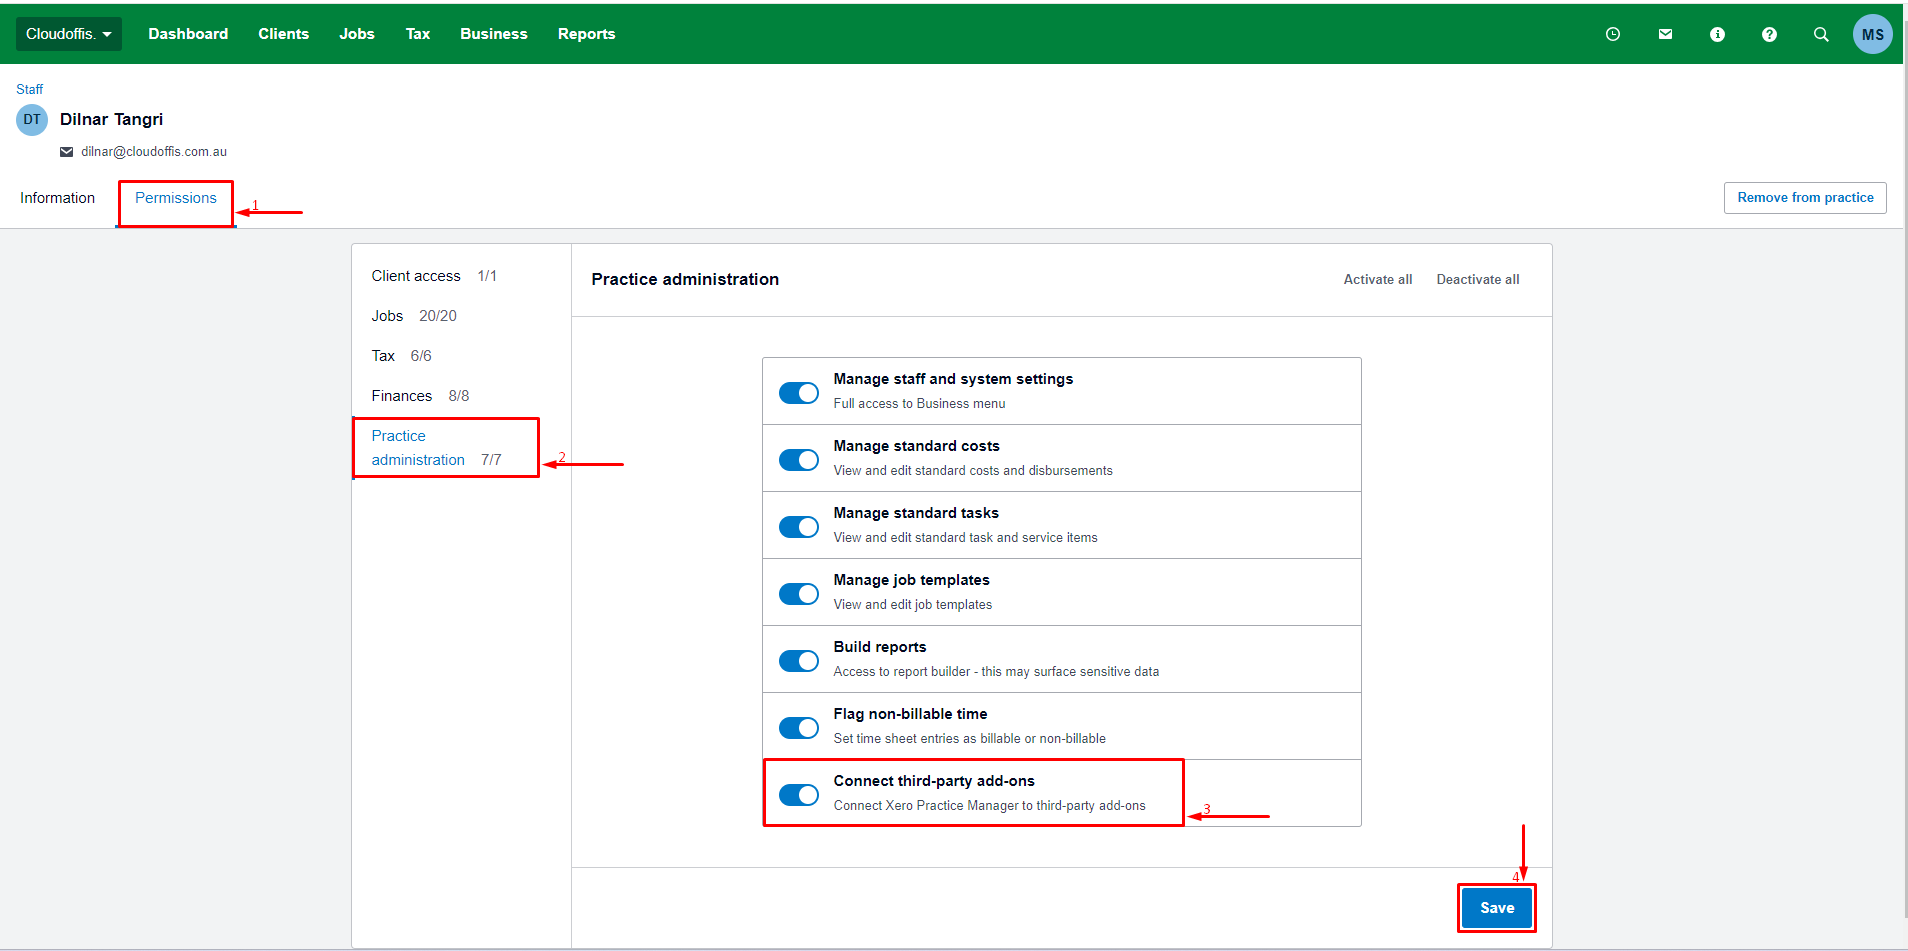Open the Tax menu in top bar

[418, 34]
